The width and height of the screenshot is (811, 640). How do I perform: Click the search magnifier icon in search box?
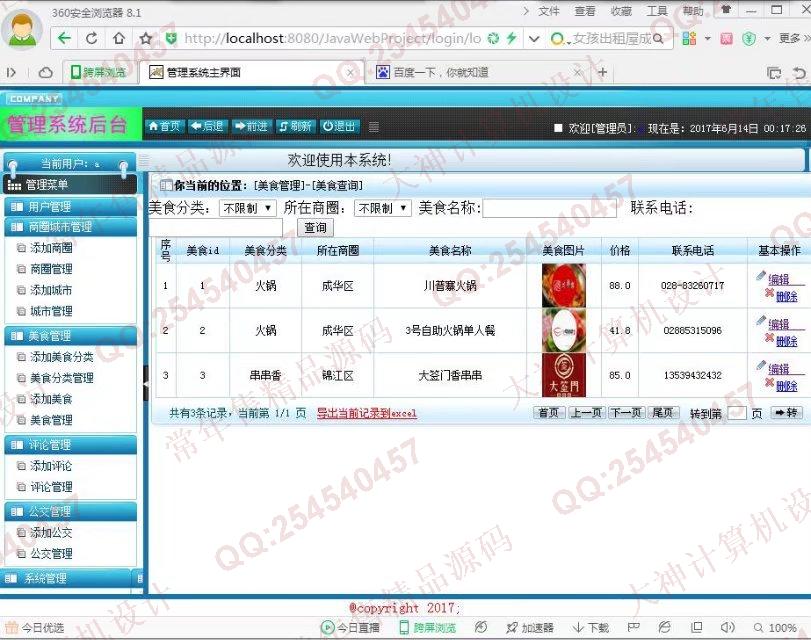[x=658, y=38]
